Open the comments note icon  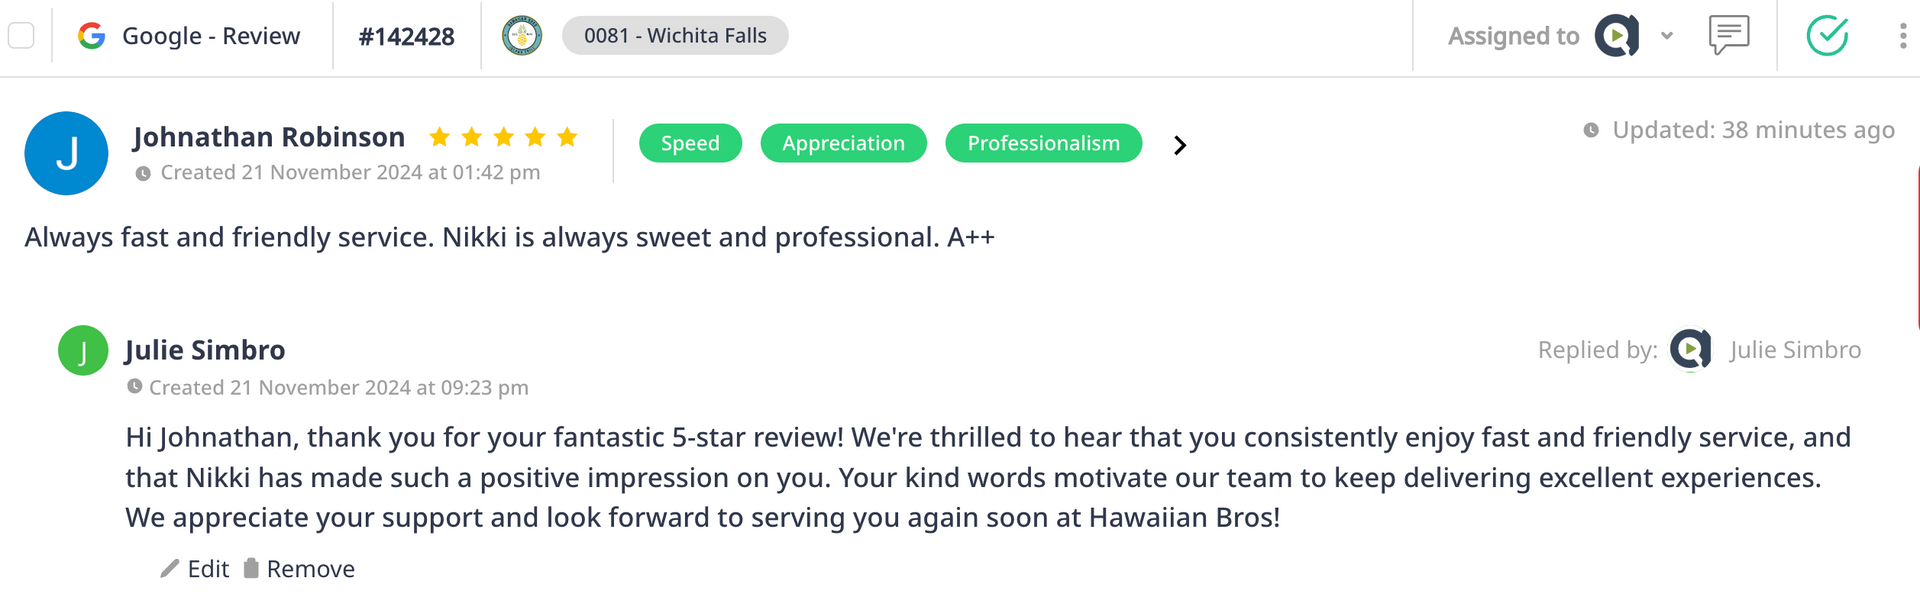(x=1729, y=35)
